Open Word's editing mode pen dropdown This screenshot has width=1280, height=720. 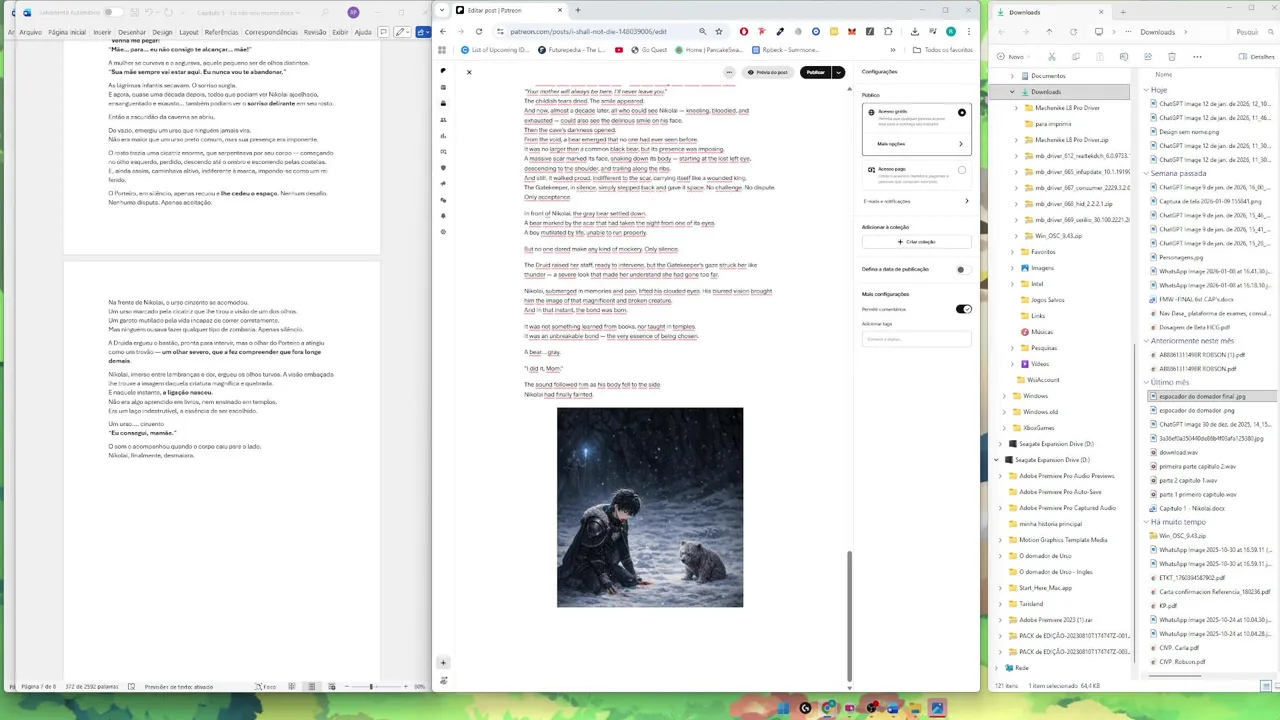coord(401,32)
